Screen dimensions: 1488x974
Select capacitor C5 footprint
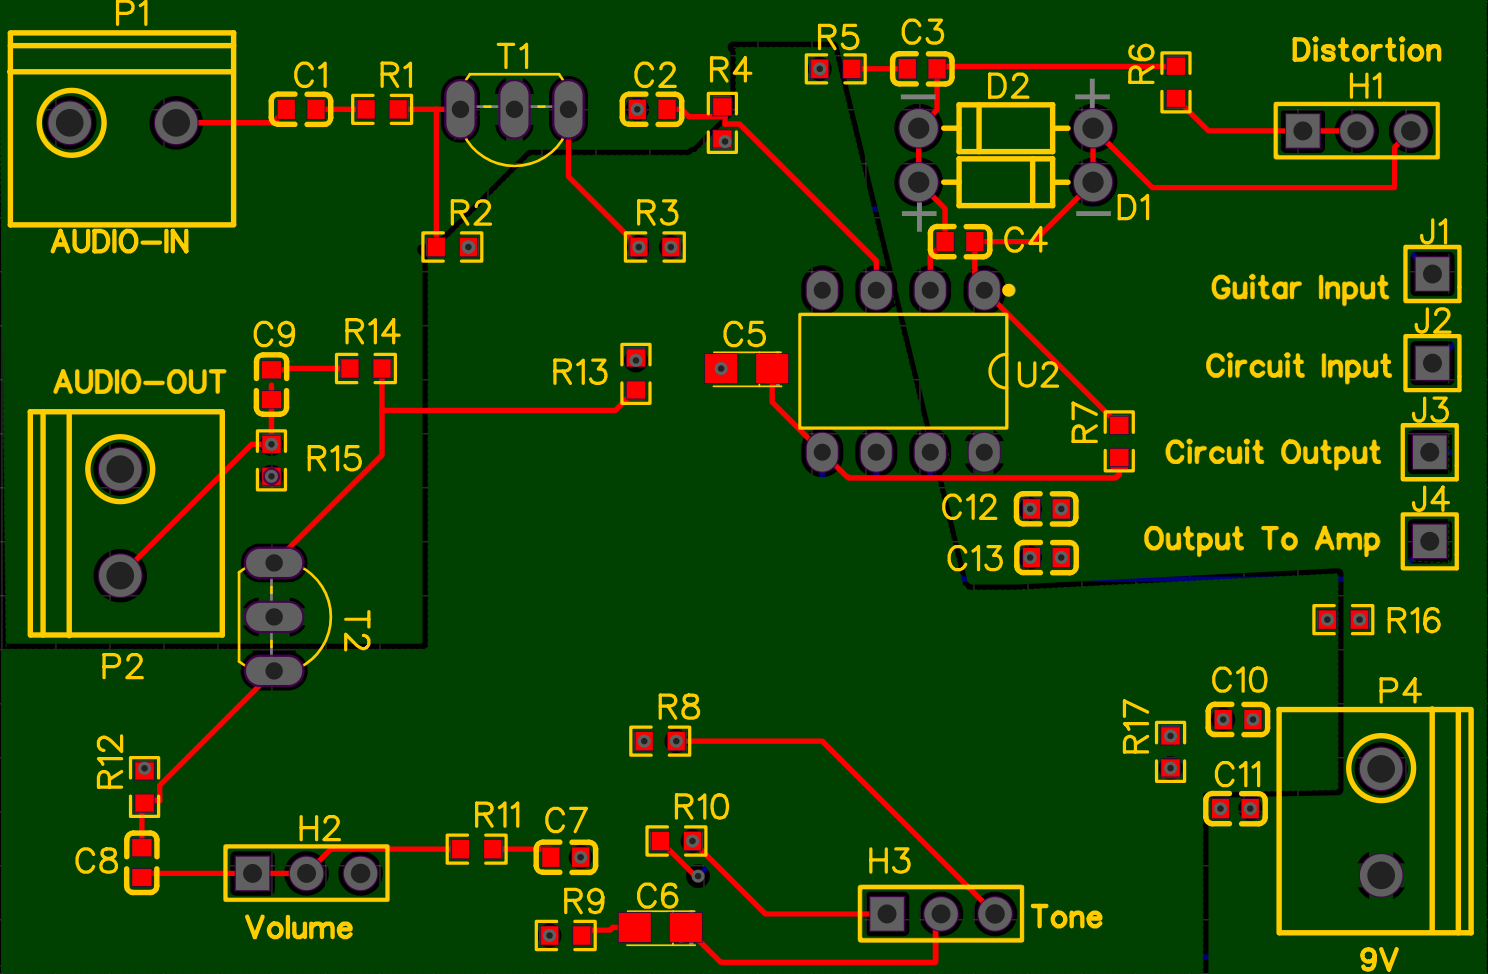pyautogui.click(x=746, y=369)
